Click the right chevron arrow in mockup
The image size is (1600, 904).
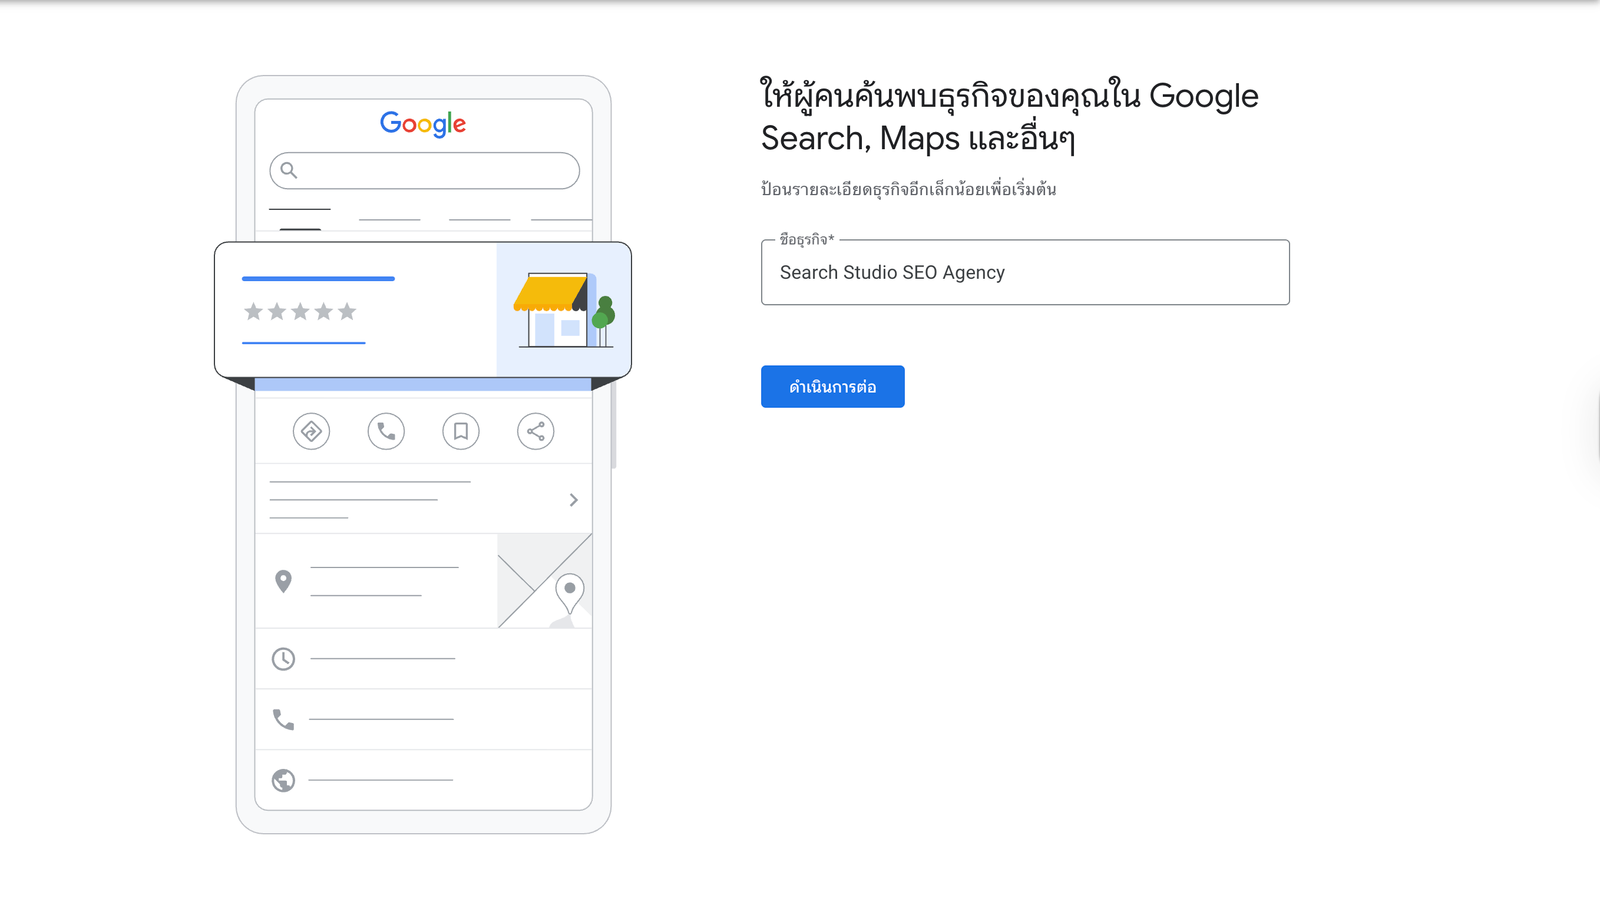click(573, 500)
